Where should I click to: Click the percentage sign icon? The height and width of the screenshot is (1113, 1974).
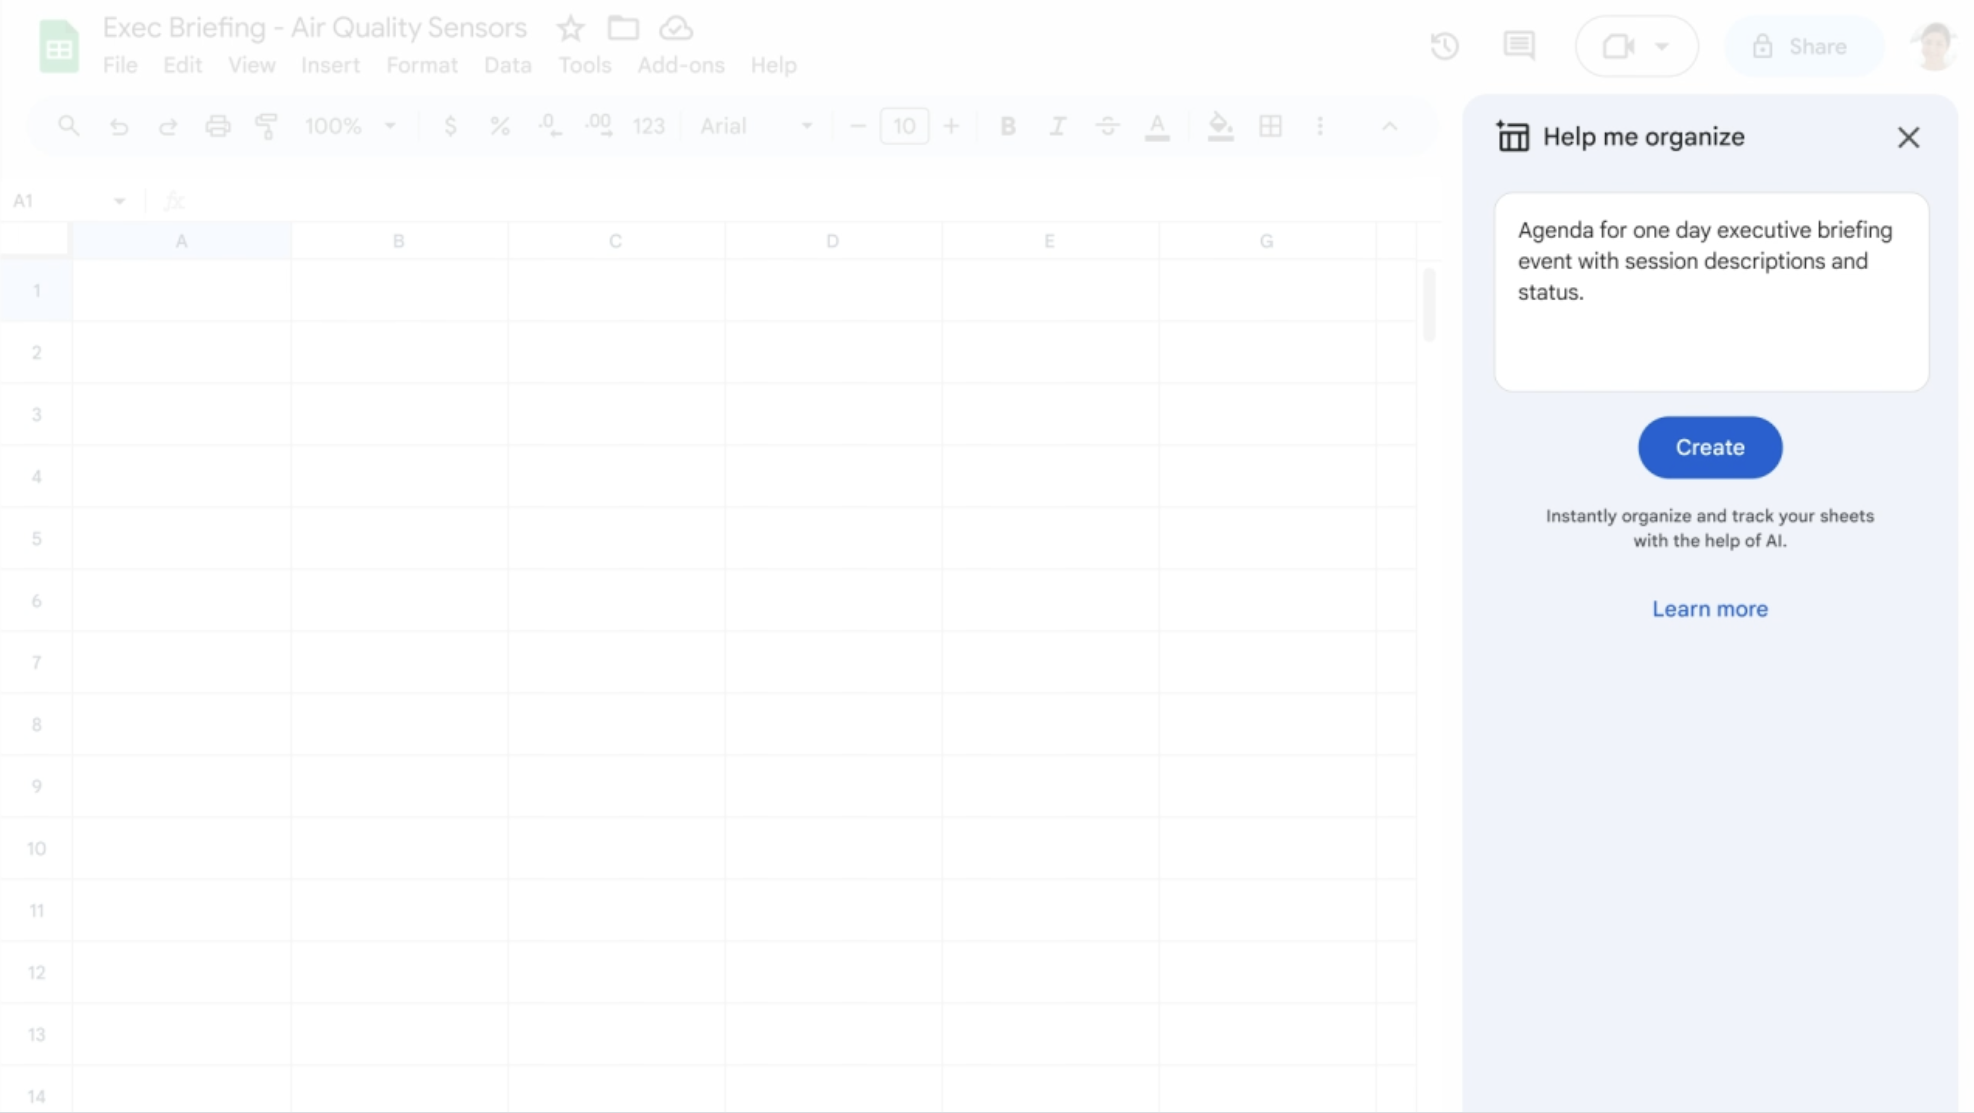tap(498, 125)
